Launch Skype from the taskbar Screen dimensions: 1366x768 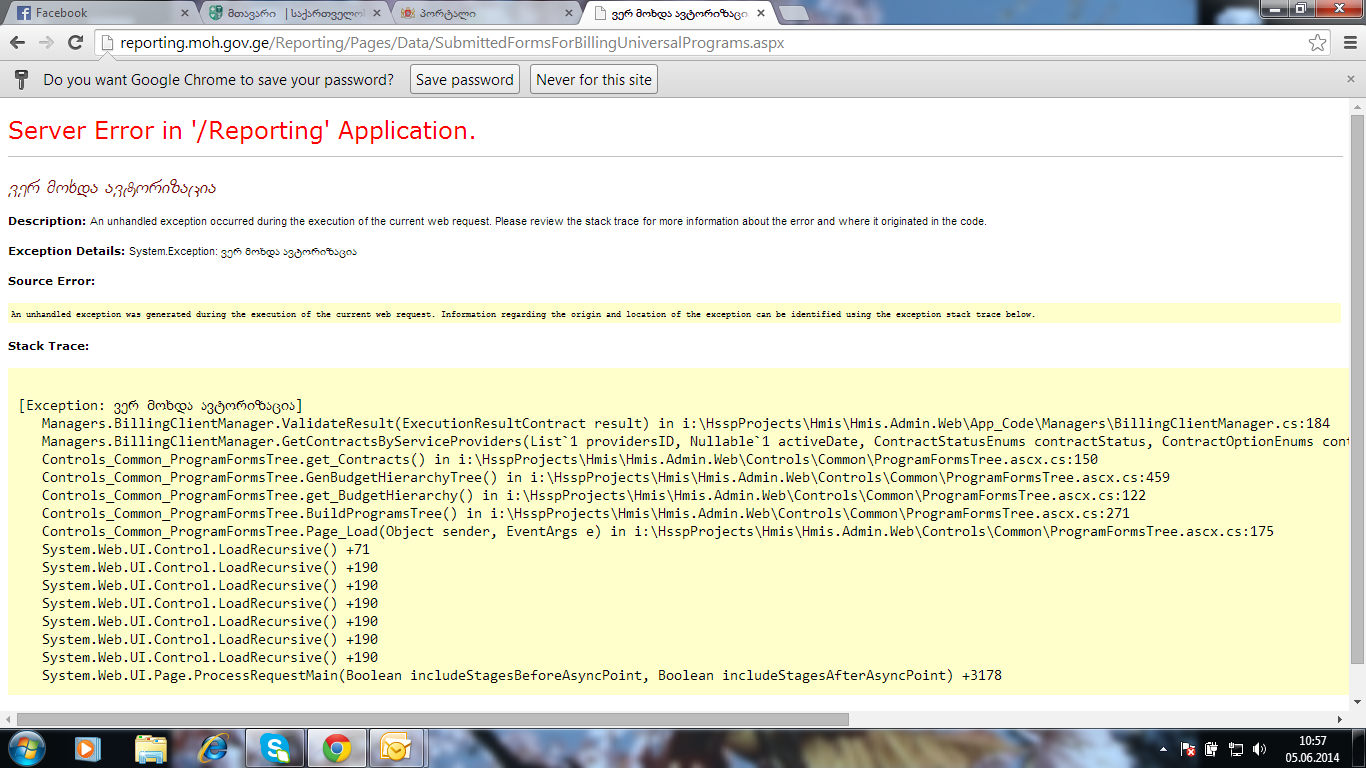click(275, 748)
